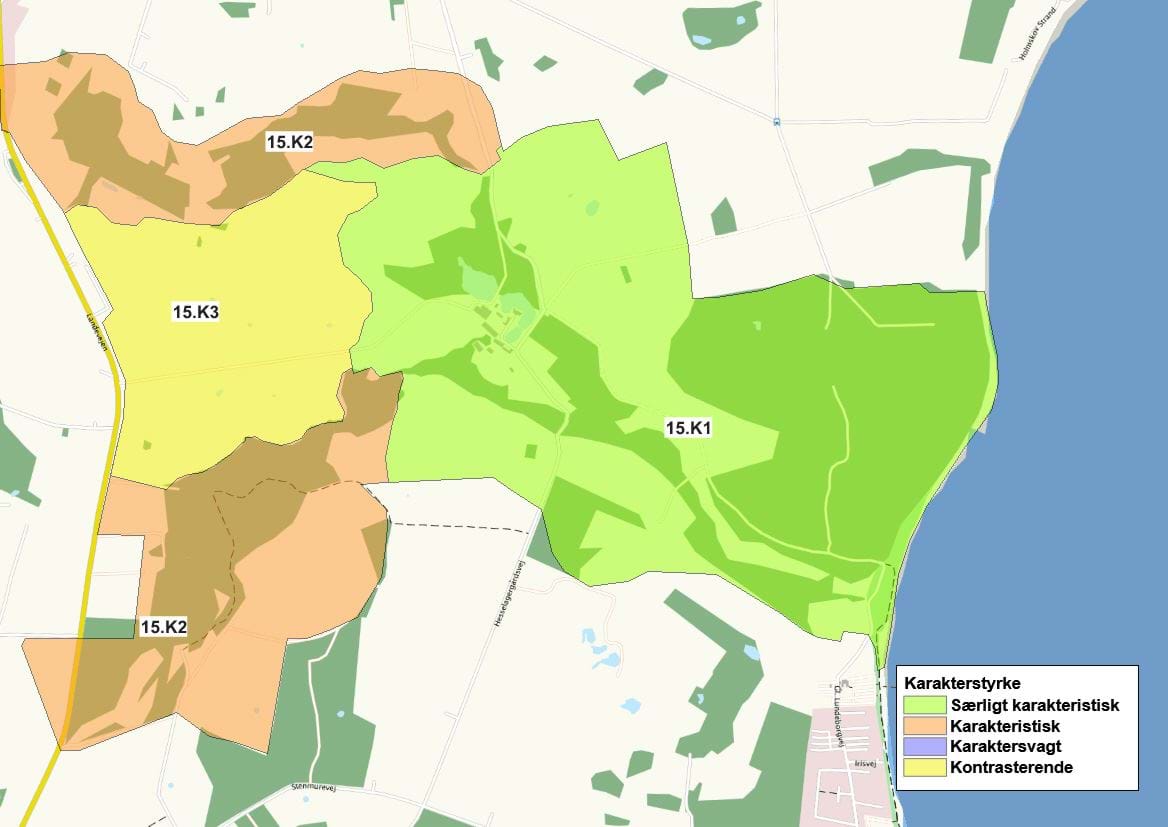Click the lower 15.K2 area label
Screen dimensions: 1168x827
click(163, 627)
